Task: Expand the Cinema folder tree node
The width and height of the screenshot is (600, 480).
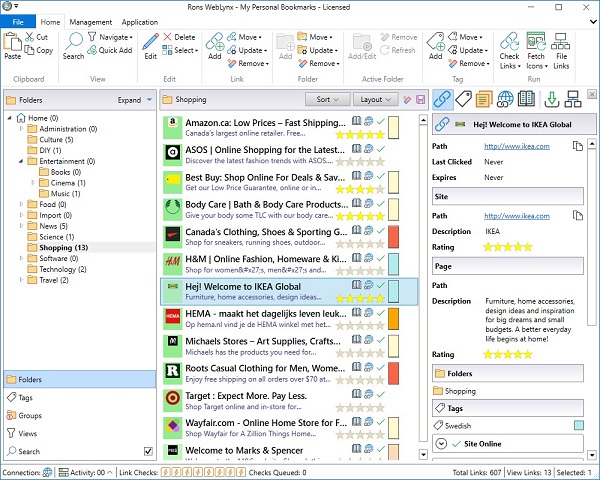Action: [33, 183]
